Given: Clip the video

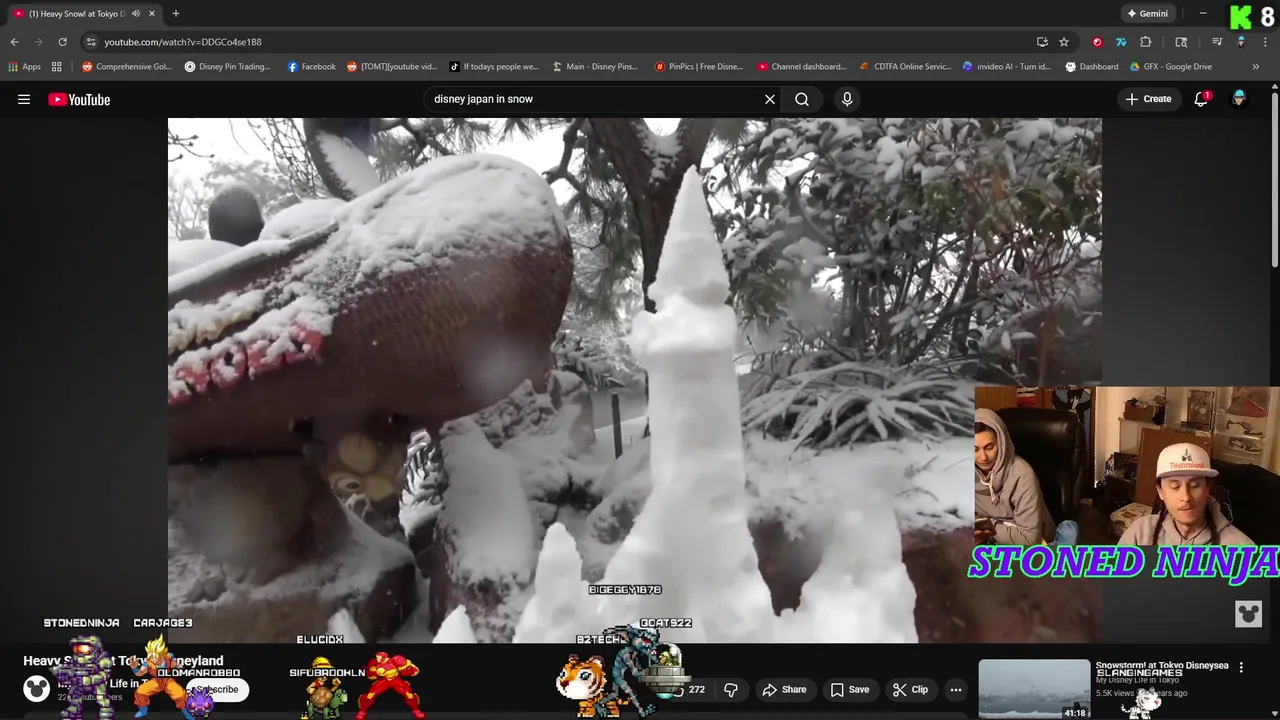Looking at the screenshot, I should coord(910,690).
